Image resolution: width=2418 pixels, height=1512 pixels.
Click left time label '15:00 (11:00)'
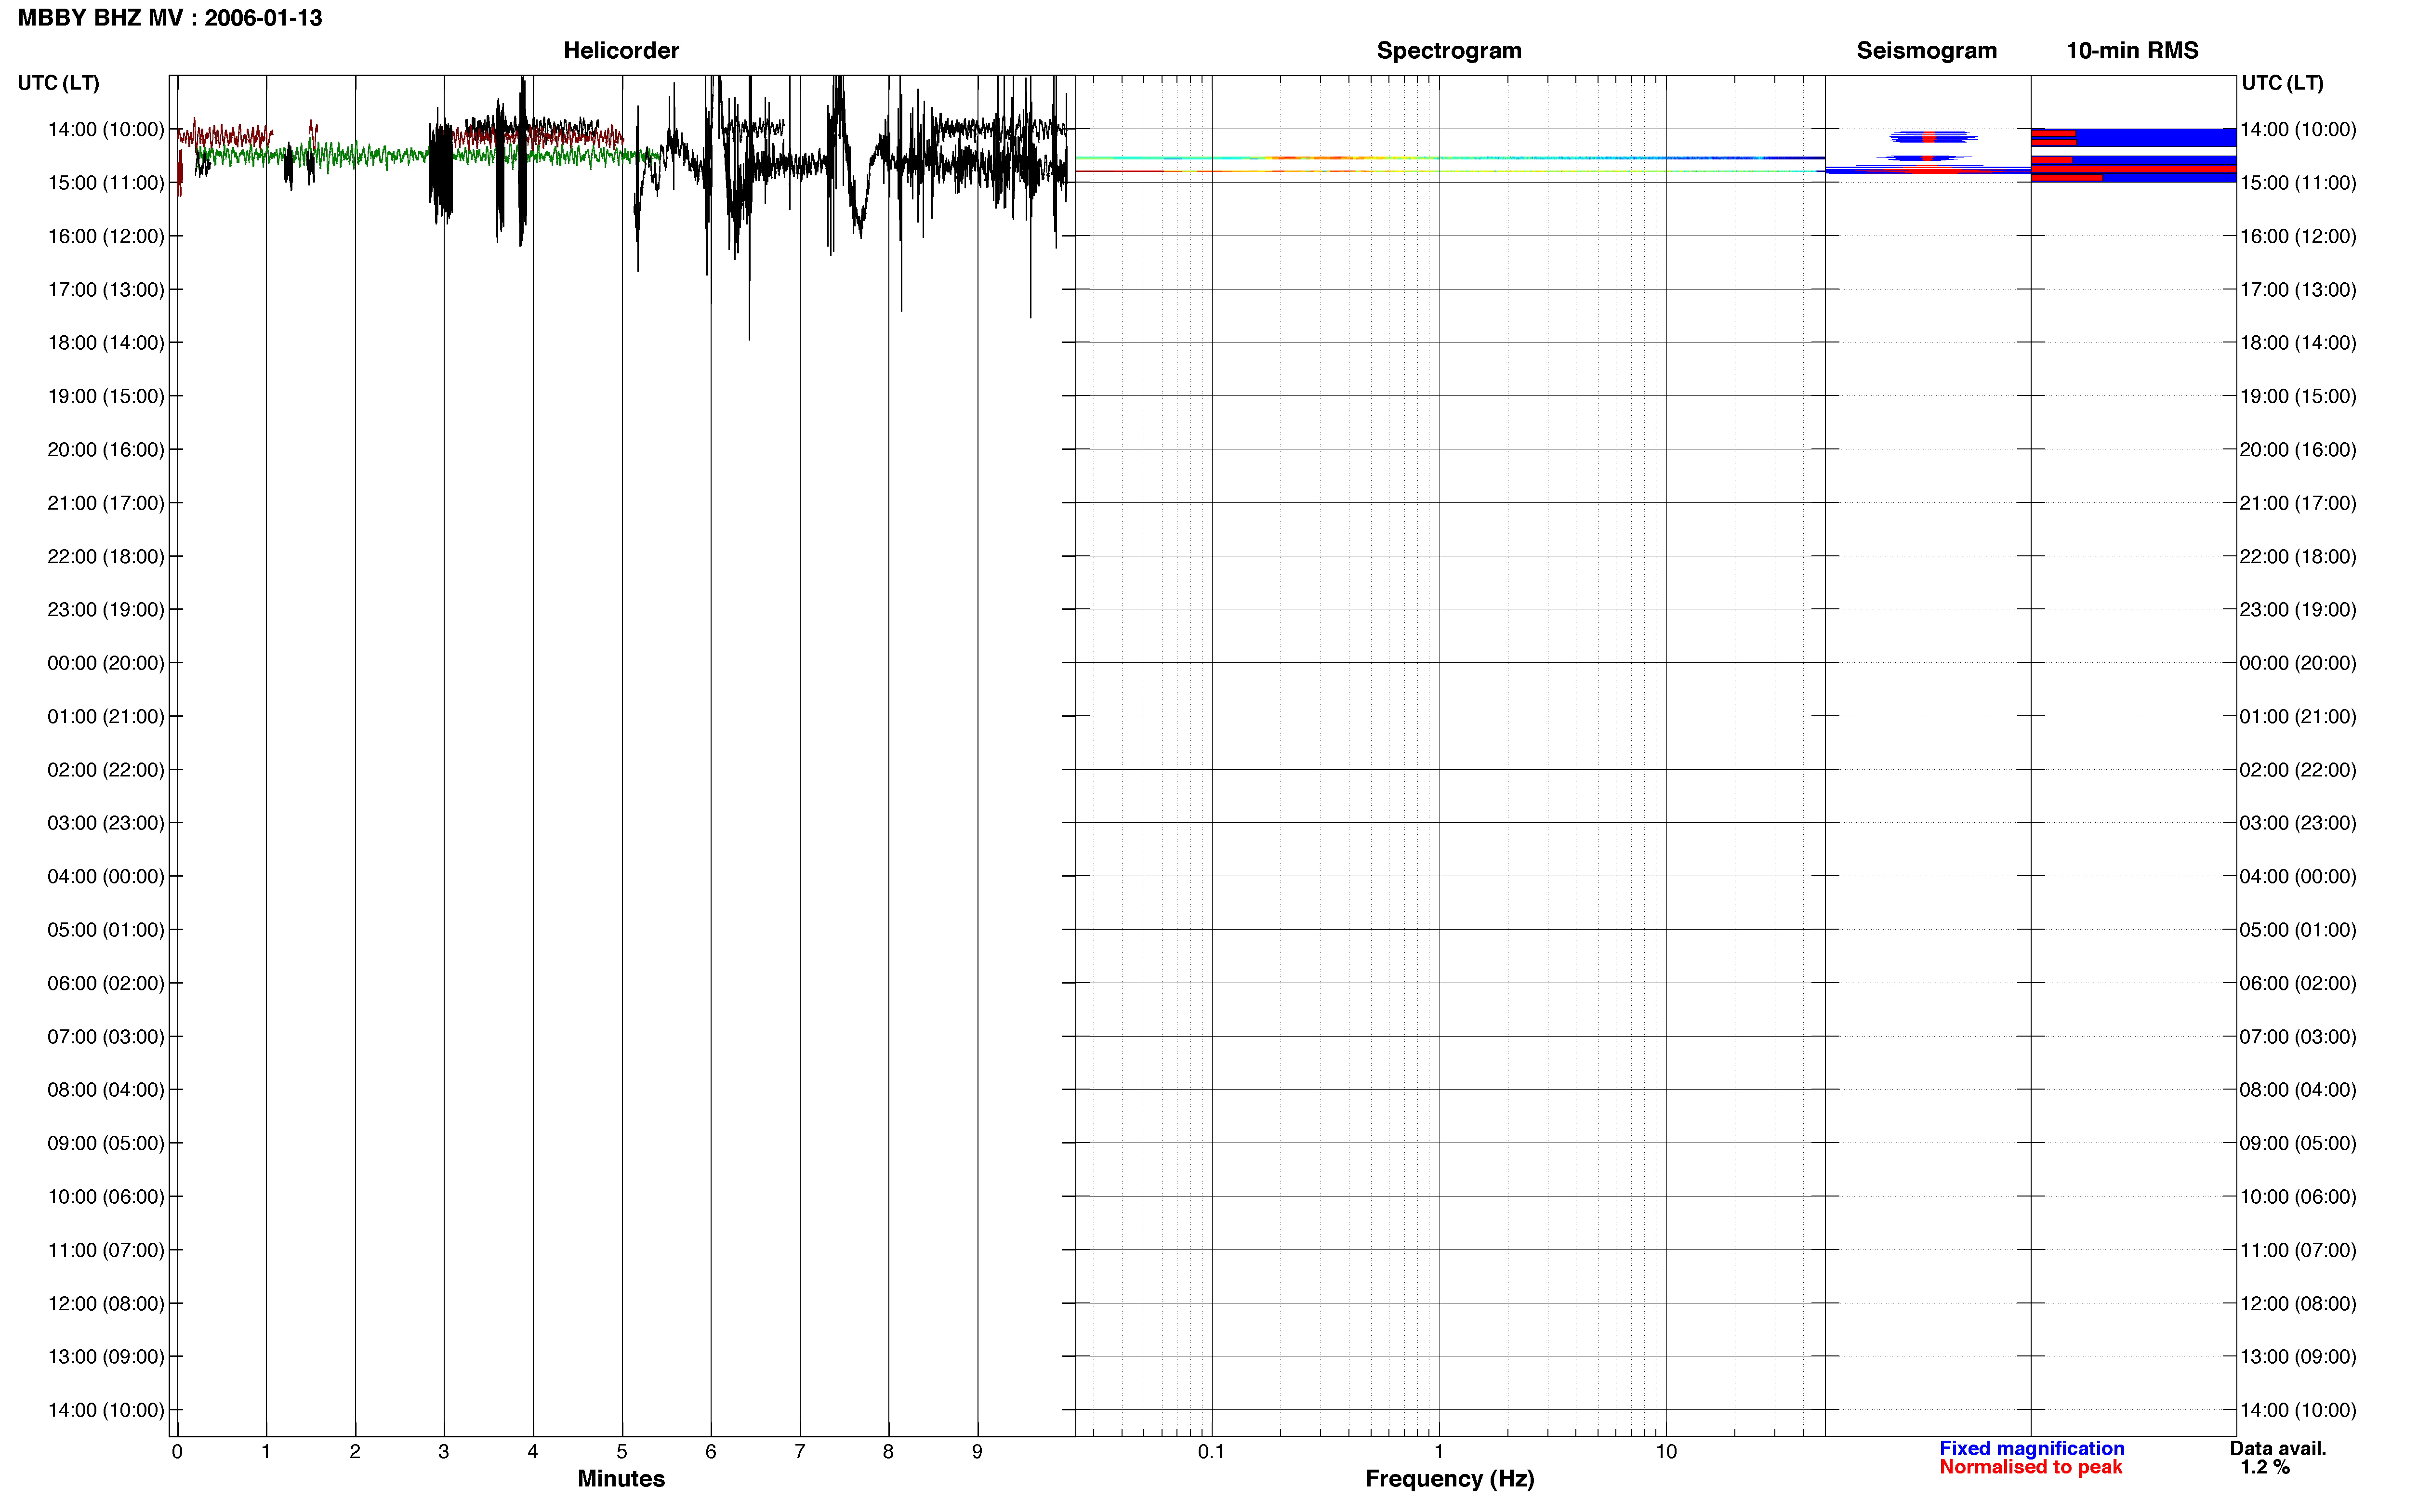coord(106,183)
